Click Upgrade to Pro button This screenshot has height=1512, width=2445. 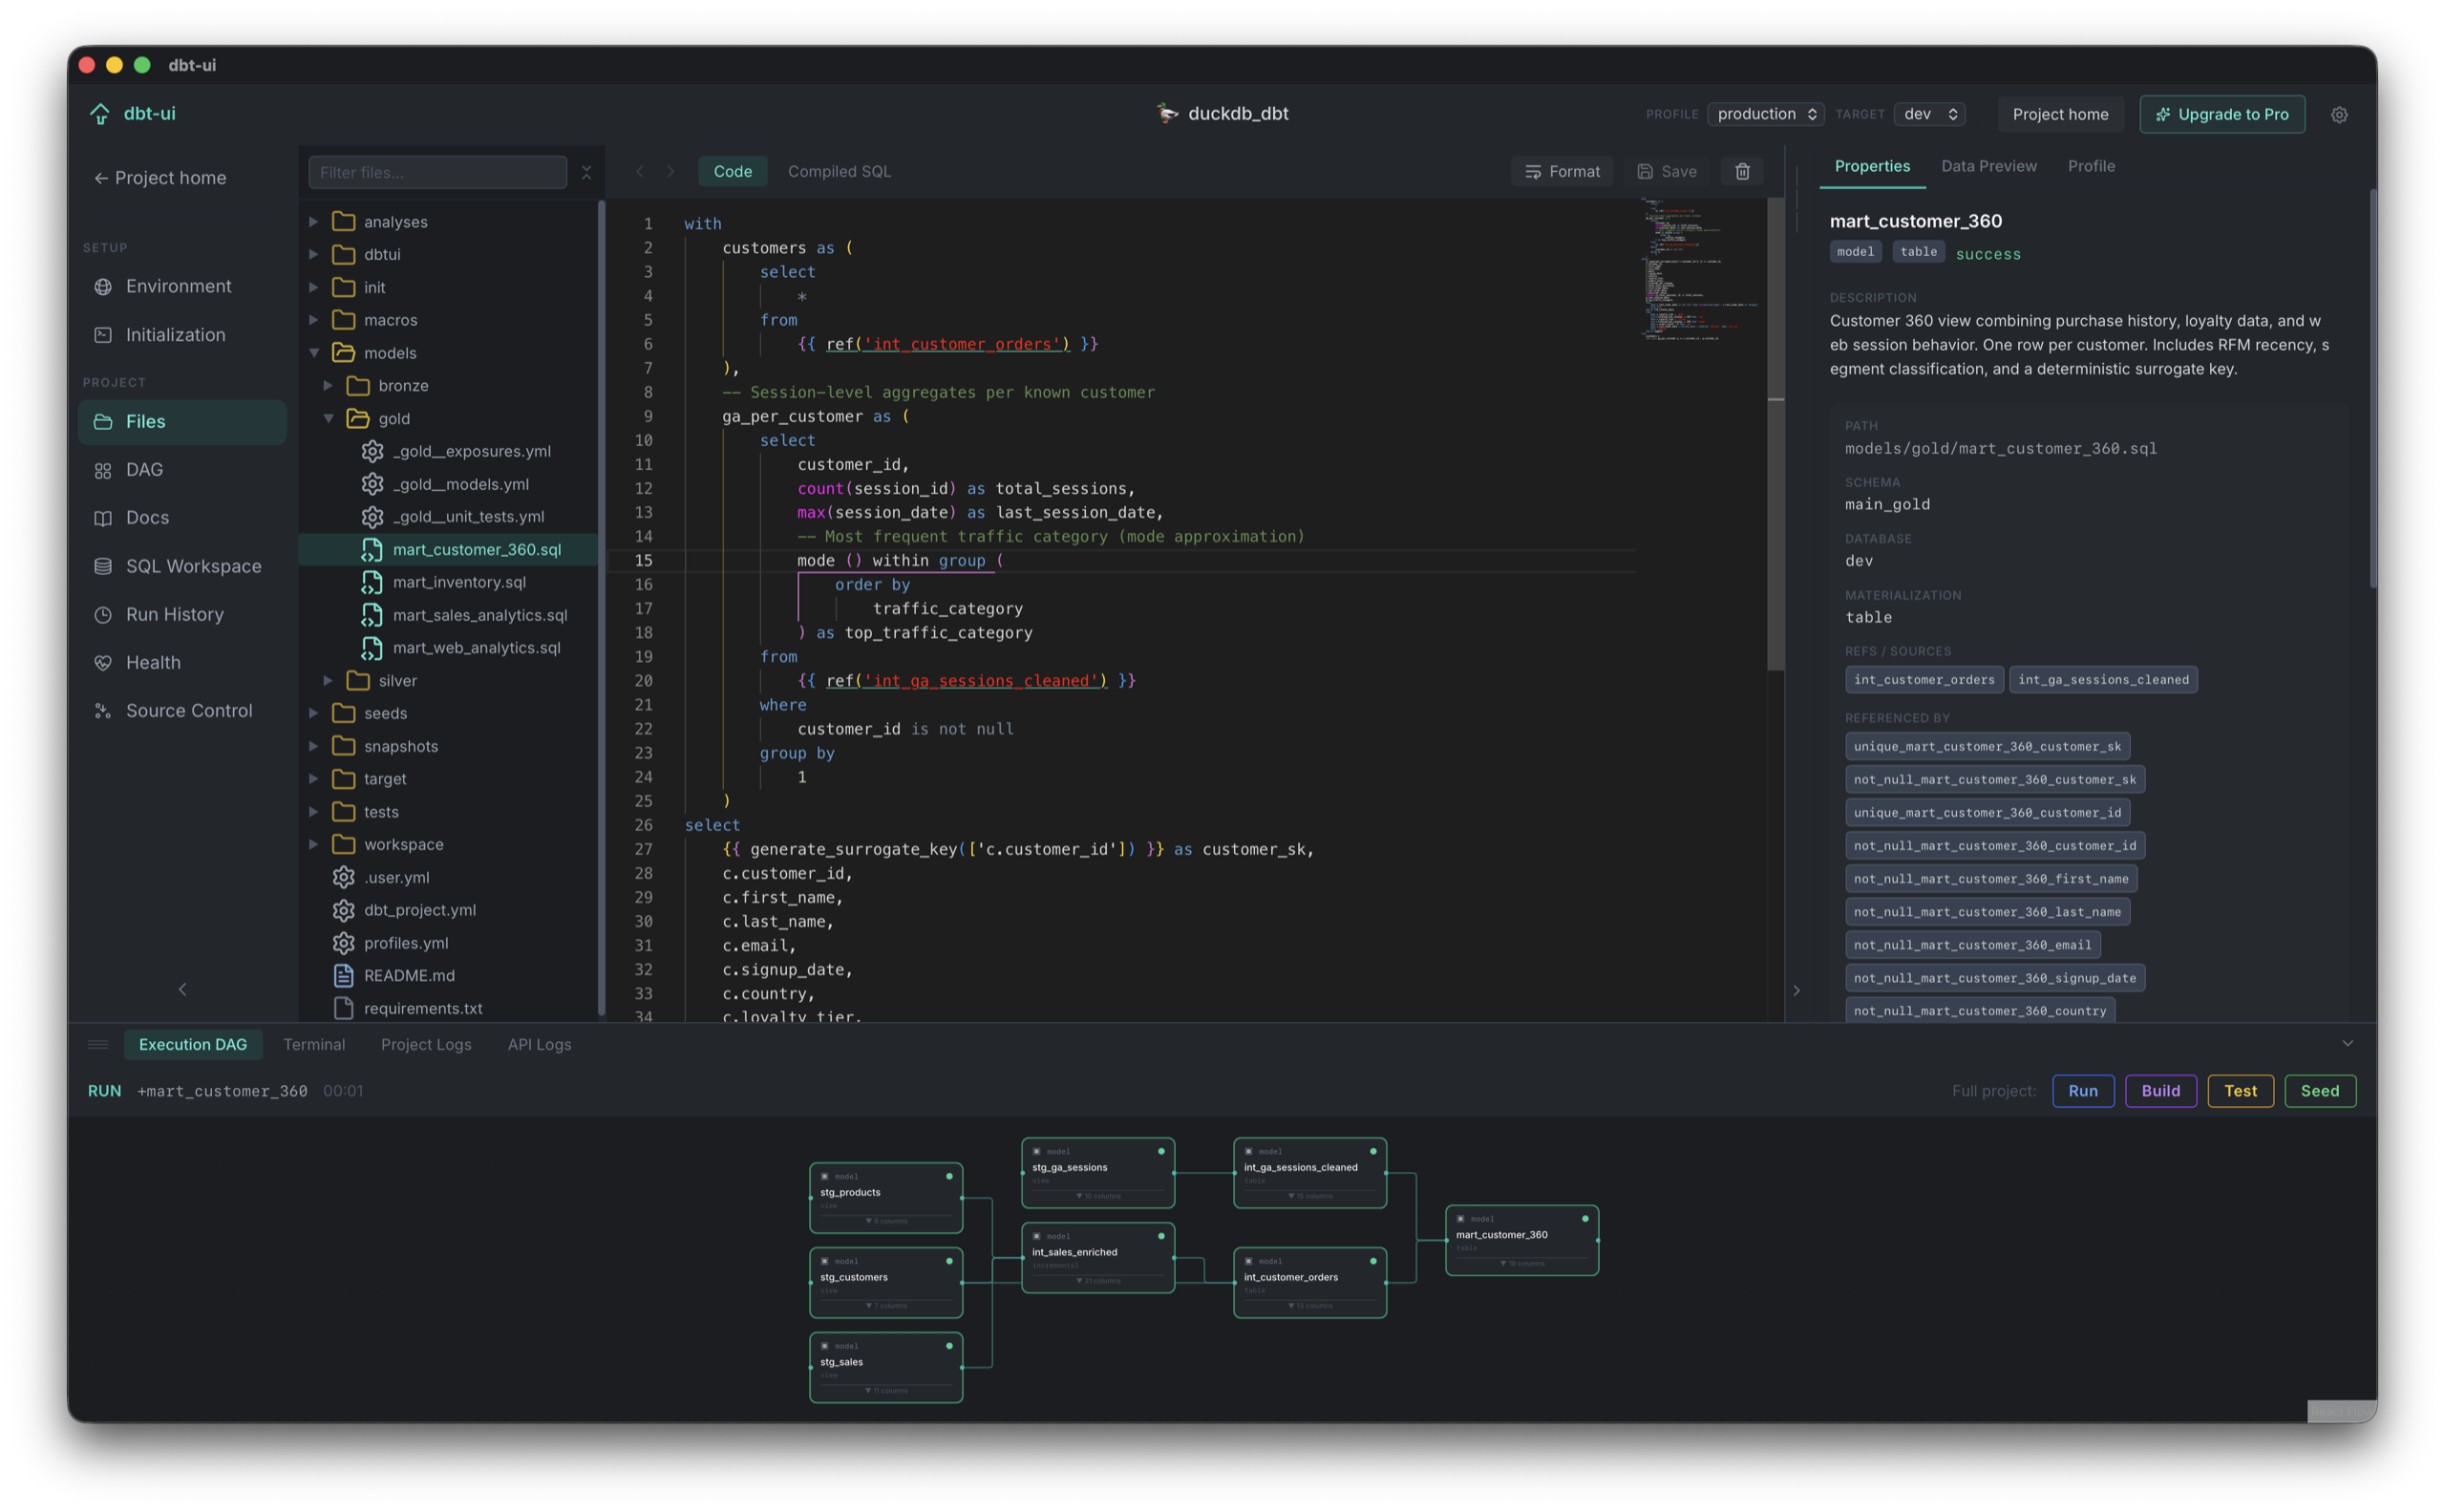click(x=2222, y=114)
